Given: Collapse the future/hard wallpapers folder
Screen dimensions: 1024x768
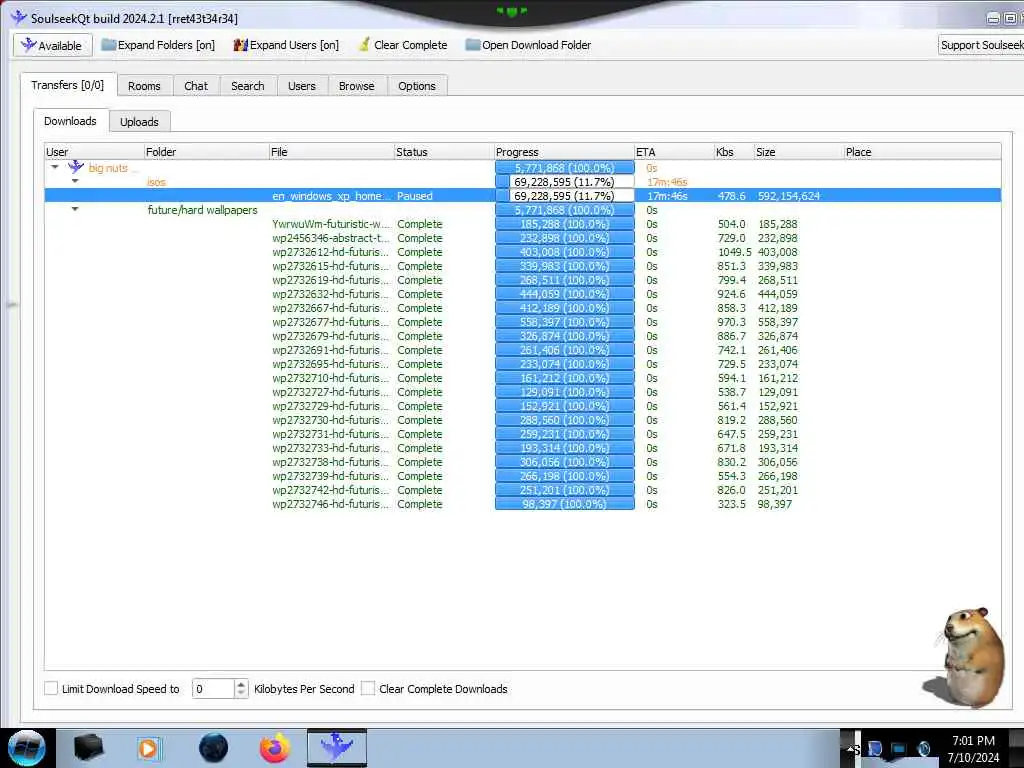Looking at the screenshot, I should (x=75, y=209).
